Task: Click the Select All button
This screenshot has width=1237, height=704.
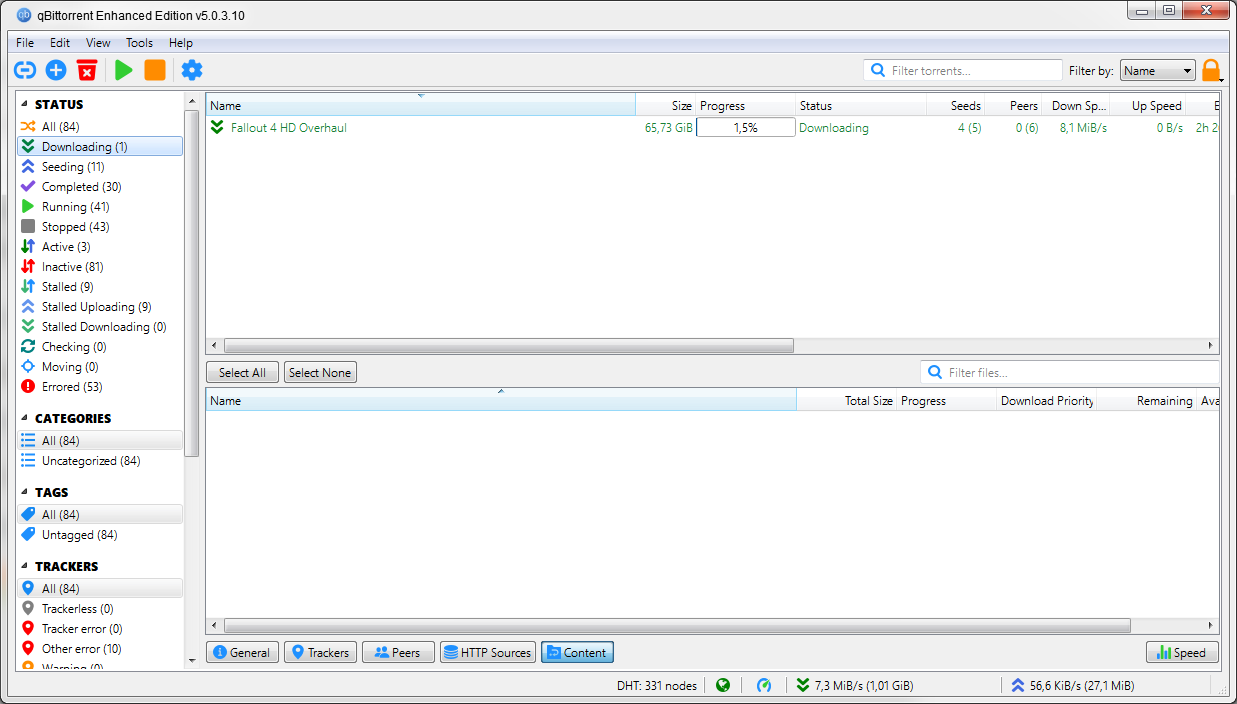Action: coord(242,372)
